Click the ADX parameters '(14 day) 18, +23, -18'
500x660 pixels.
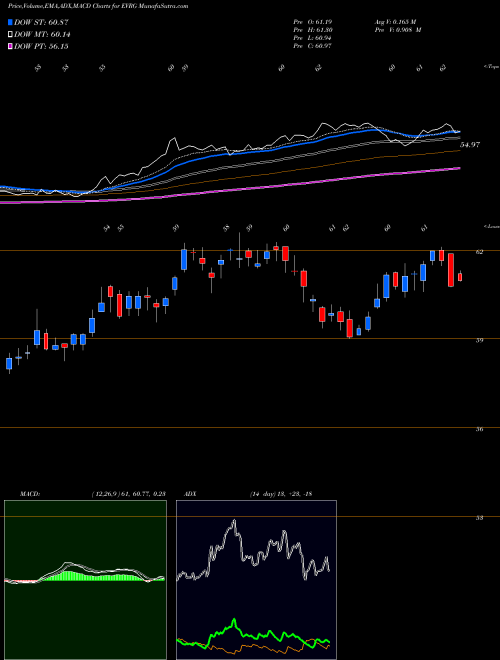click(x=280, y=494)
